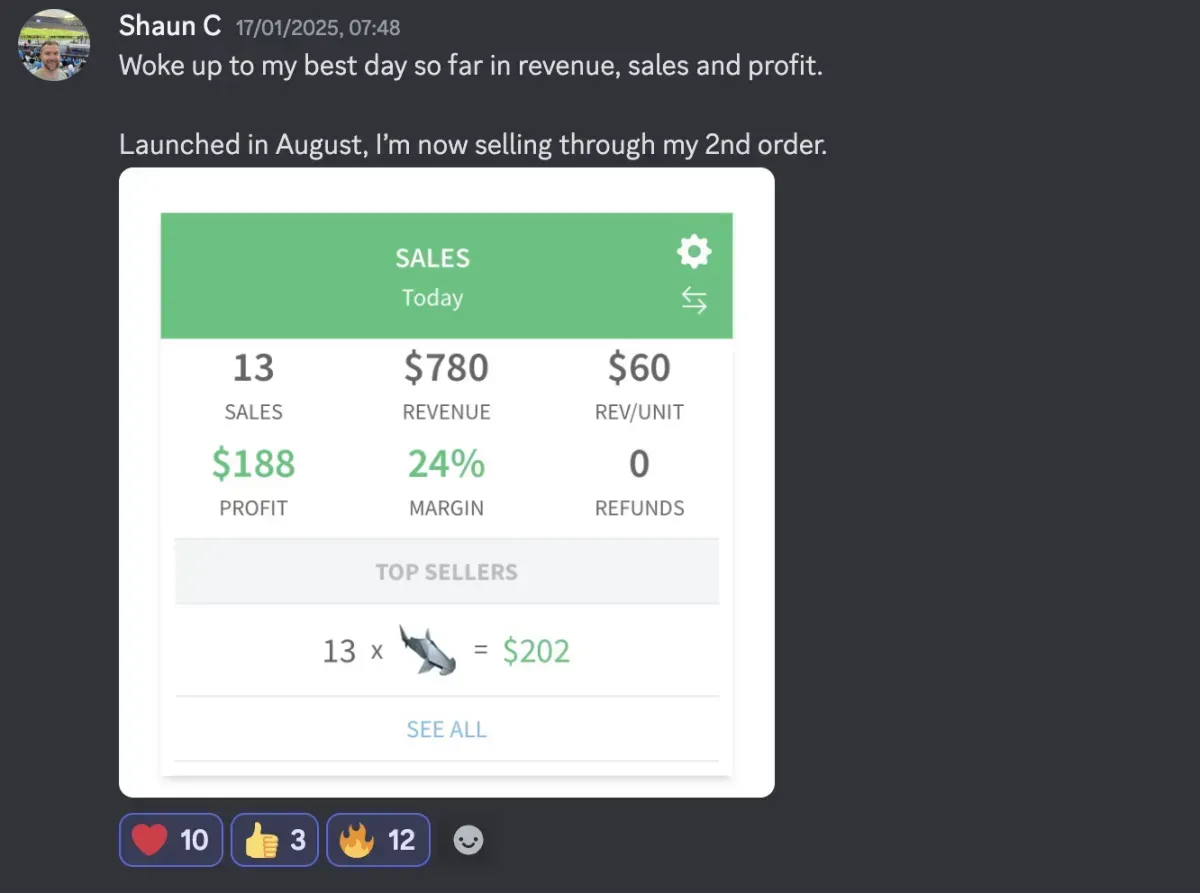
Task: Click the $780 revenue figure
Action: pos(446,368)
